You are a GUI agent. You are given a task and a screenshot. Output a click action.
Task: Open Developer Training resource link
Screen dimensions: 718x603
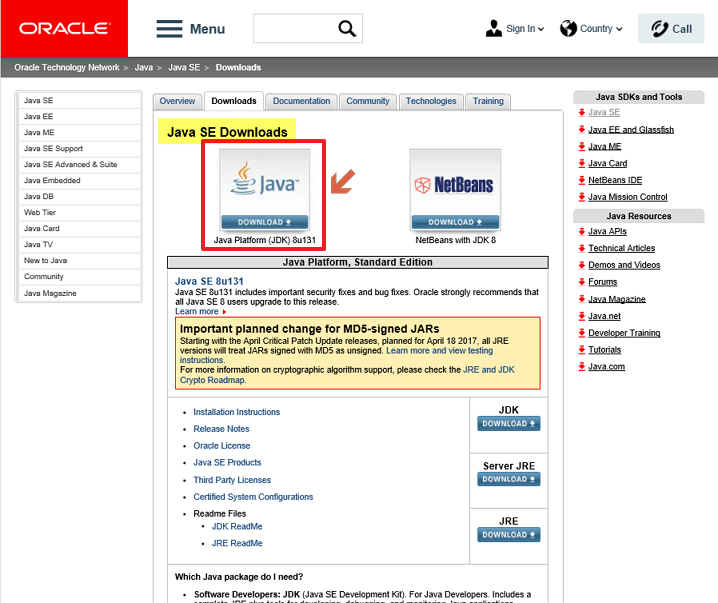624,333
